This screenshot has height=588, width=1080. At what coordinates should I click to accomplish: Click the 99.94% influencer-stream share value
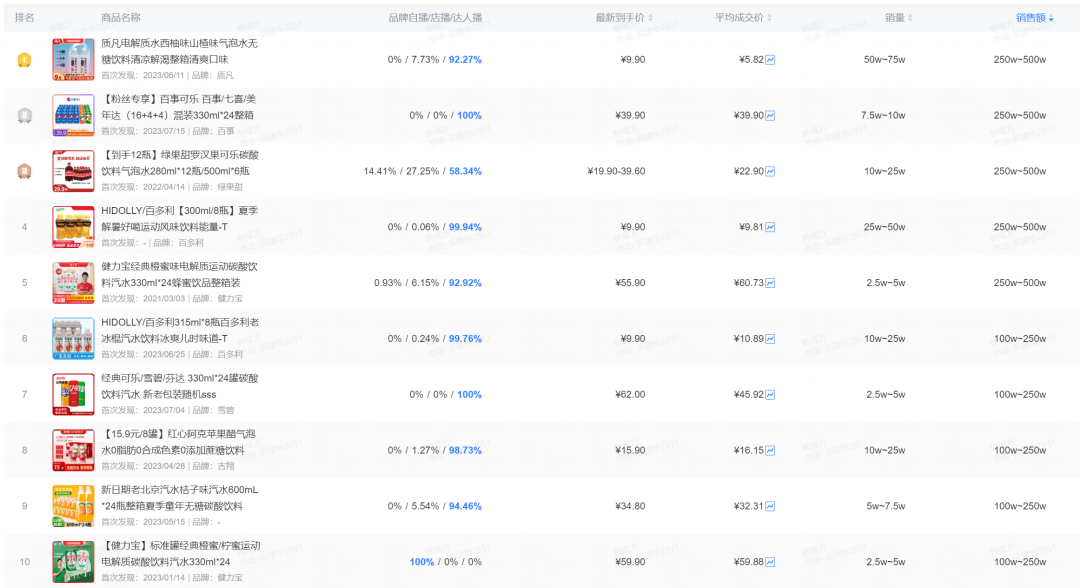tap(465, 227)
